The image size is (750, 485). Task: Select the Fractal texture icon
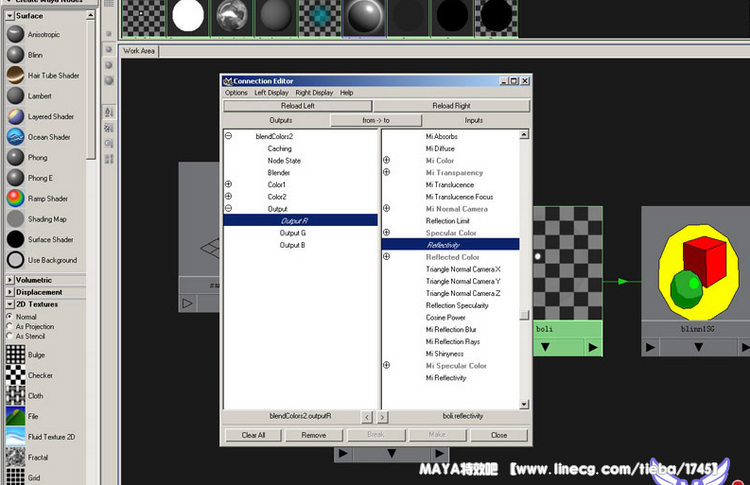(15, 457)
